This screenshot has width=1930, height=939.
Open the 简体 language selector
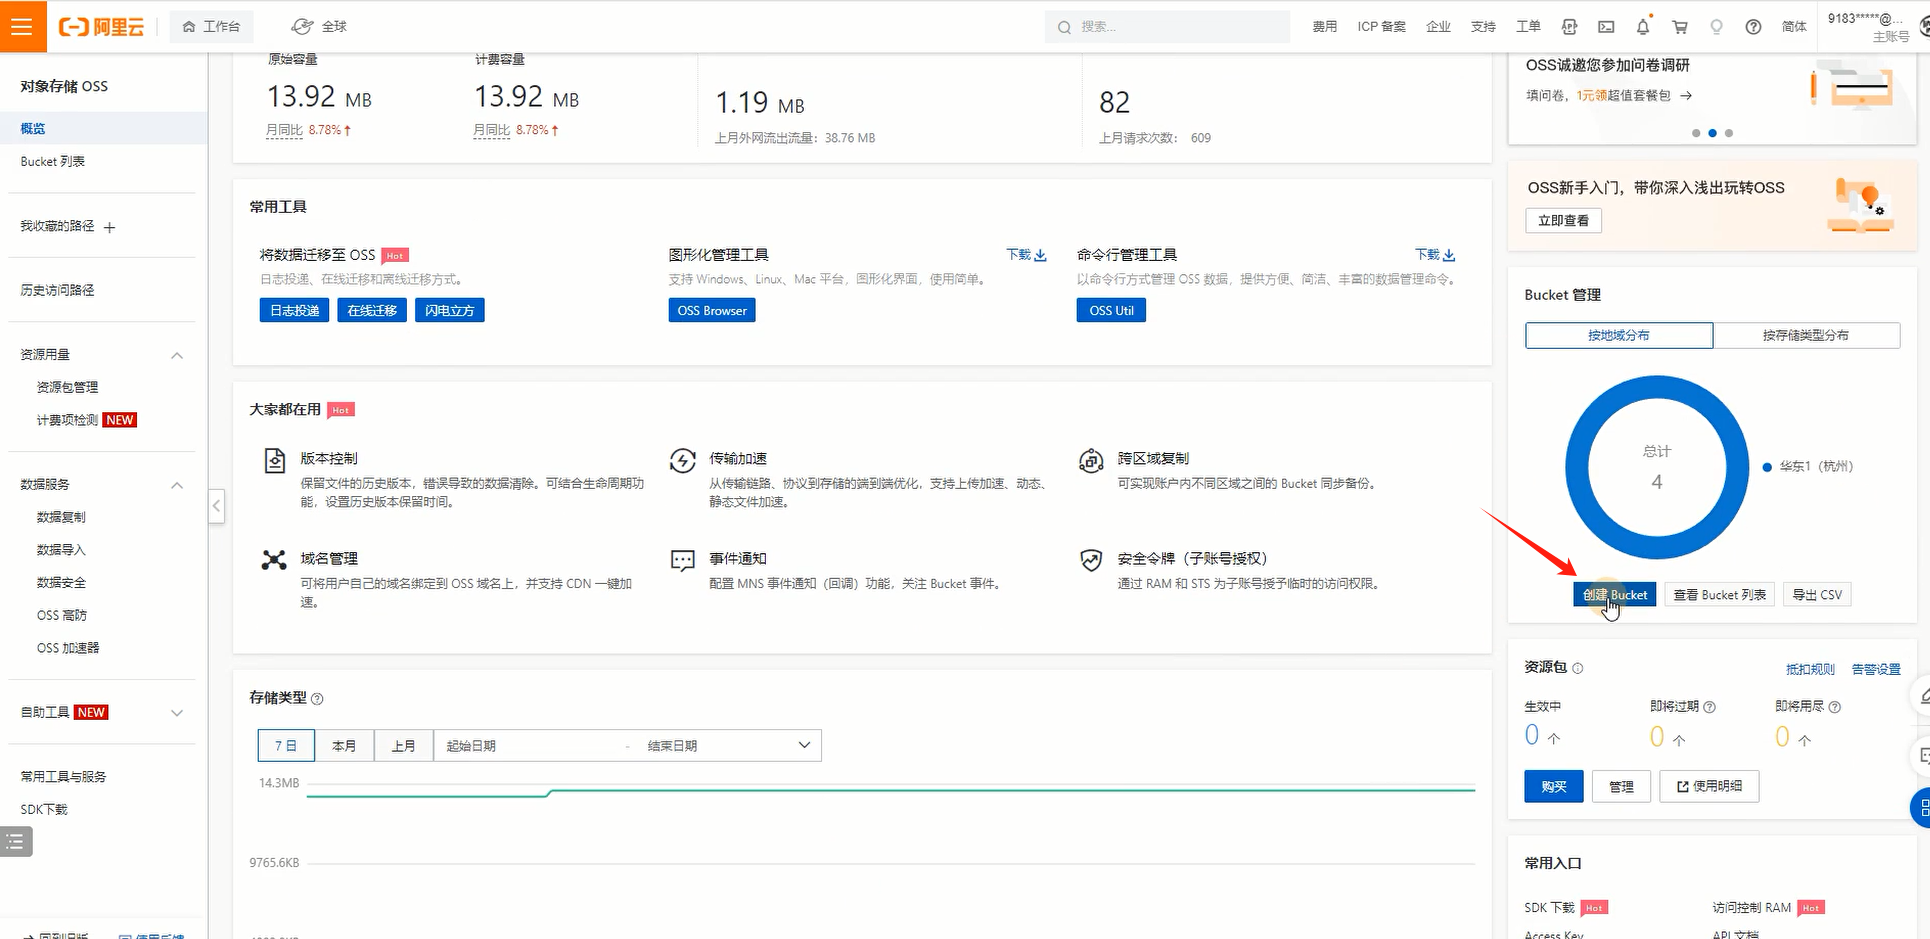(x=1794, y=27)
